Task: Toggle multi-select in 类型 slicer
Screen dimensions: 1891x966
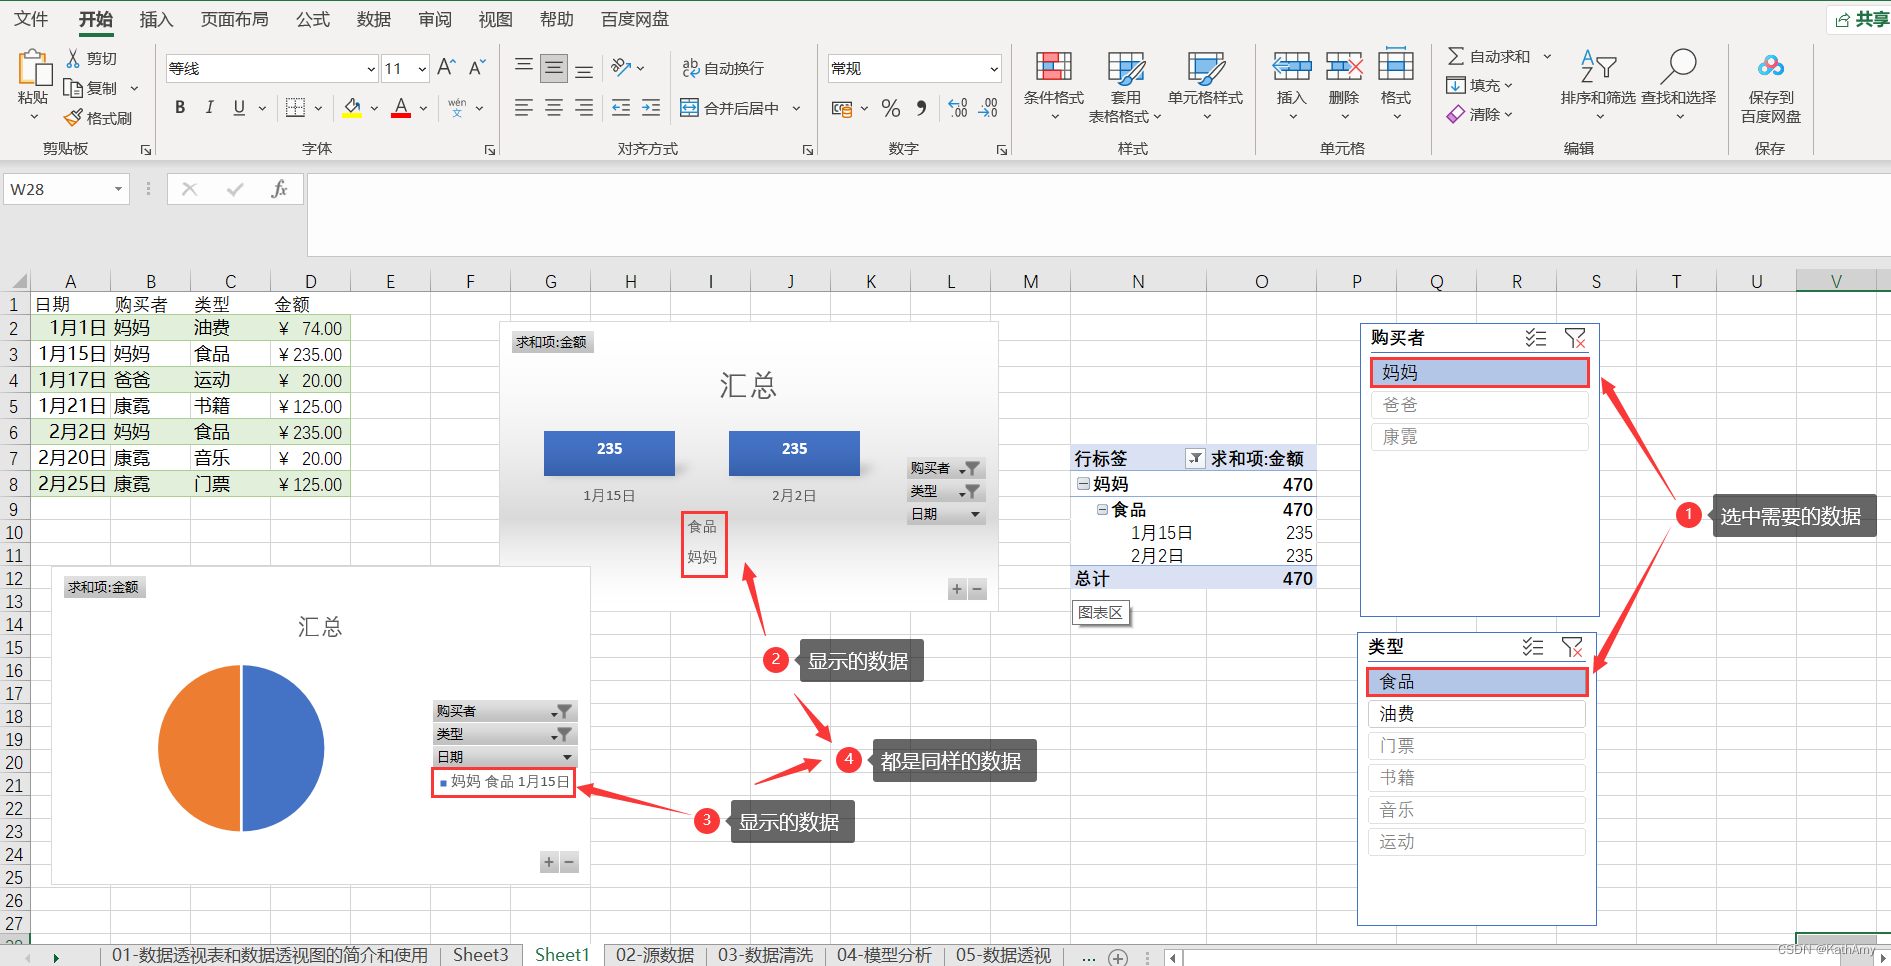Action: click(1533, 647)
